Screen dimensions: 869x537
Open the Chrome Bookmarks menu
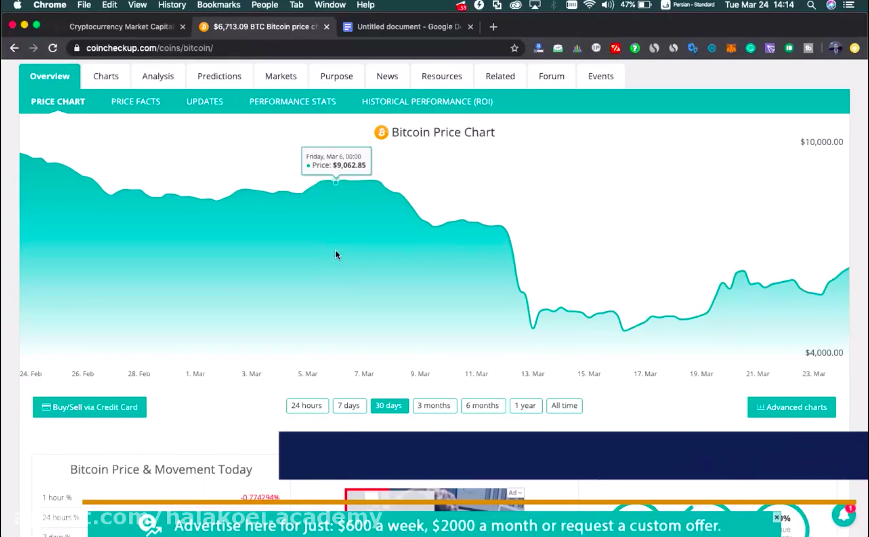(x=219, y=5)
